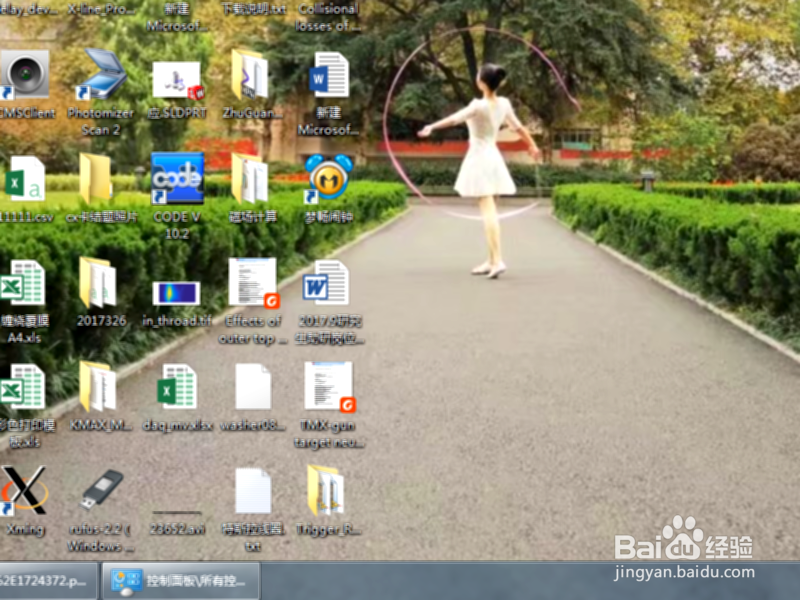Activate the 62E1724372 taskbar item

click(x=45, y=580)
